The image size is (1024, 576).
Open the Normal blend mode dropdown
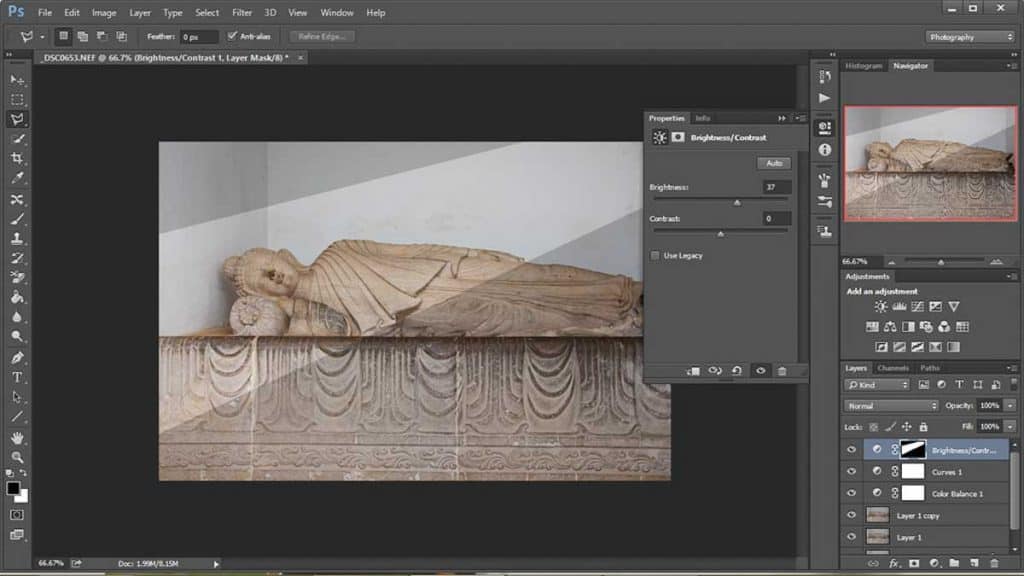click(x=891, y=406)
